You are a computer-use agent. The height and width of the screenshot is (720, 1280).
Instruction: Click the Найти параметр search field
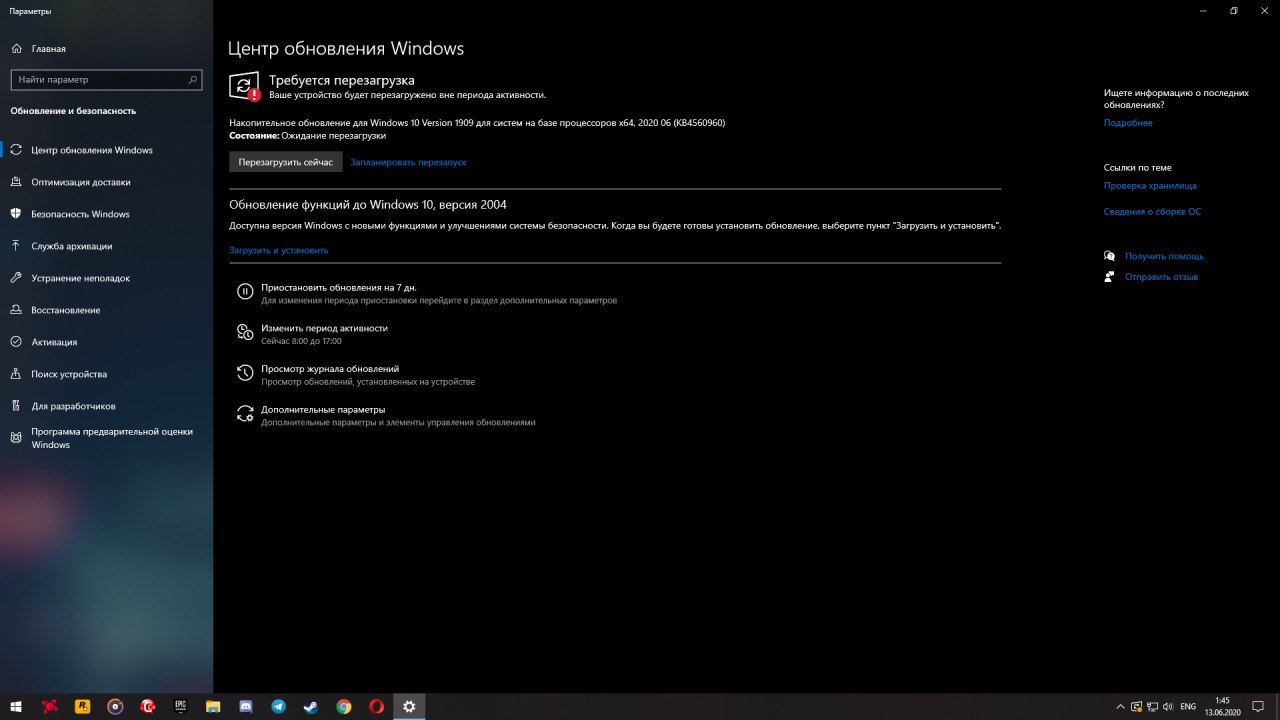point(106,79)
